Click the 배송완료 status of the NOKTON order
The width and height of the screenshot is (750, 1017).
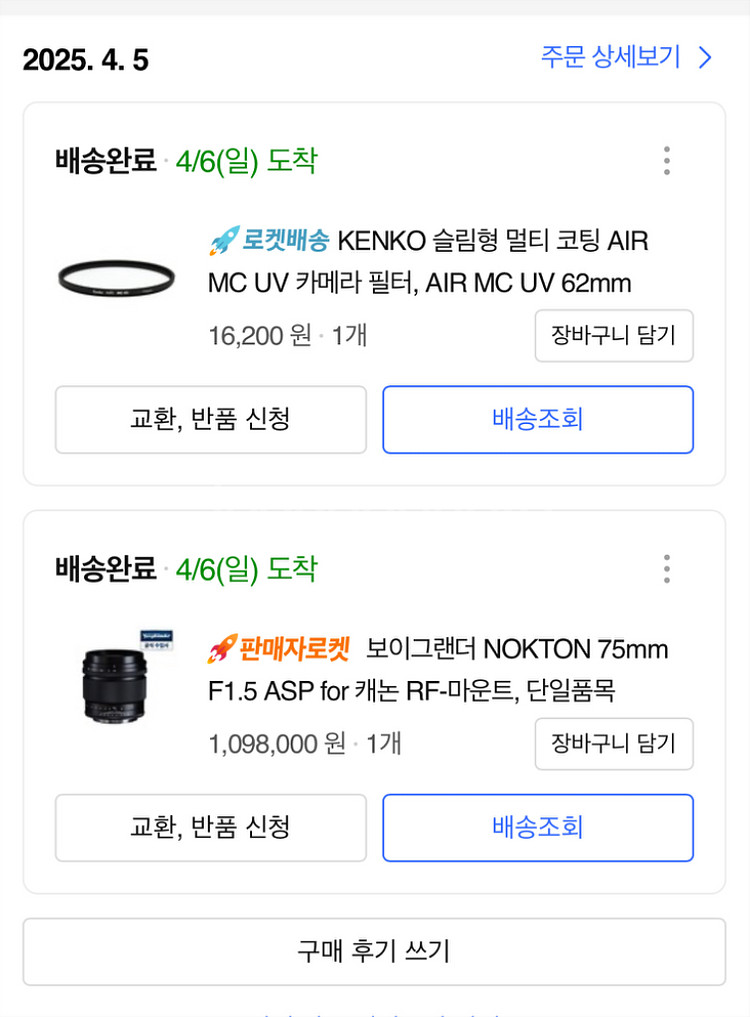pyautogui.click(x=106, y=569)
